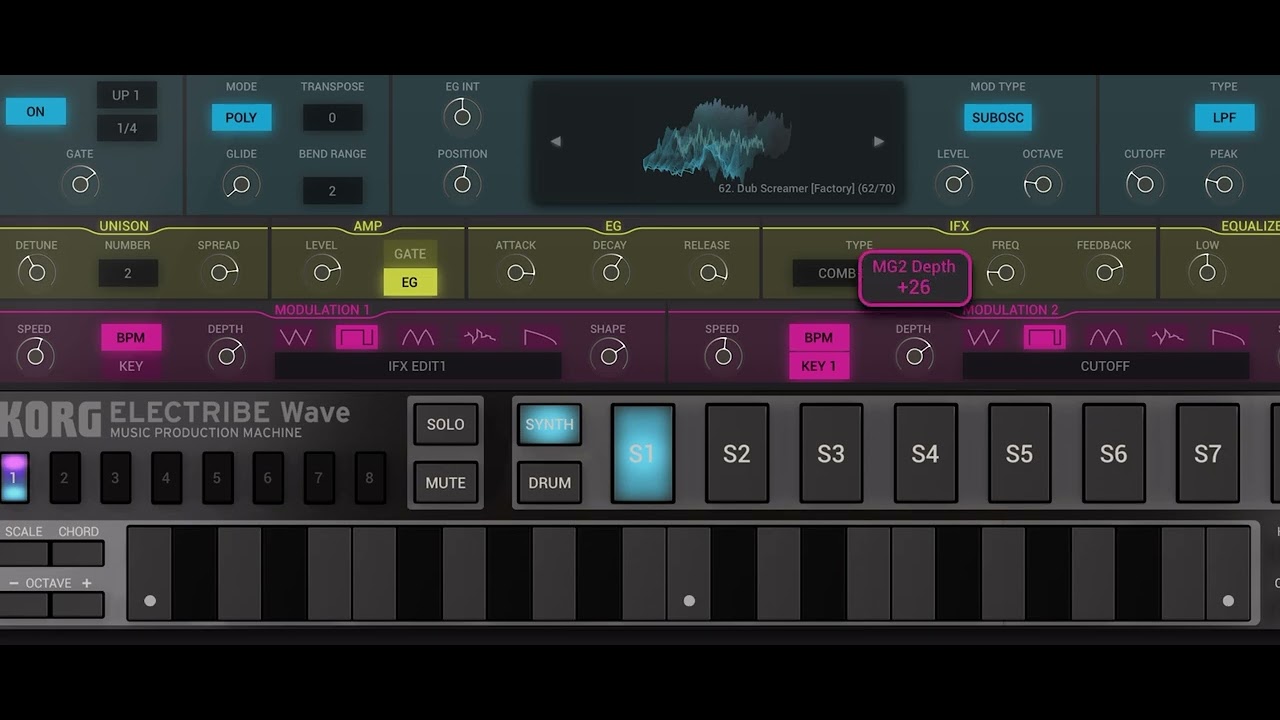Viewport: 1280px width, 720px height.
Task: Toggle the arpeggiator ON button
Action: pyautogui.click(x=35, y=111)
